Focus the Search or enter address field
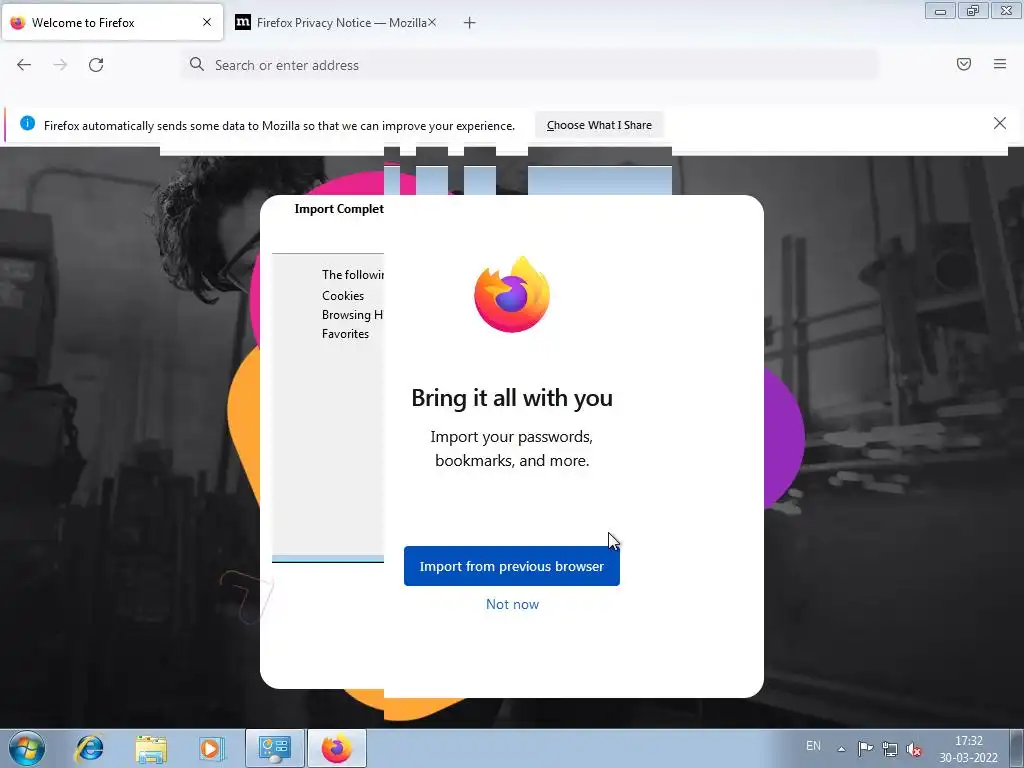Viewport: 1024px width, 768px height. pos(529,65)
